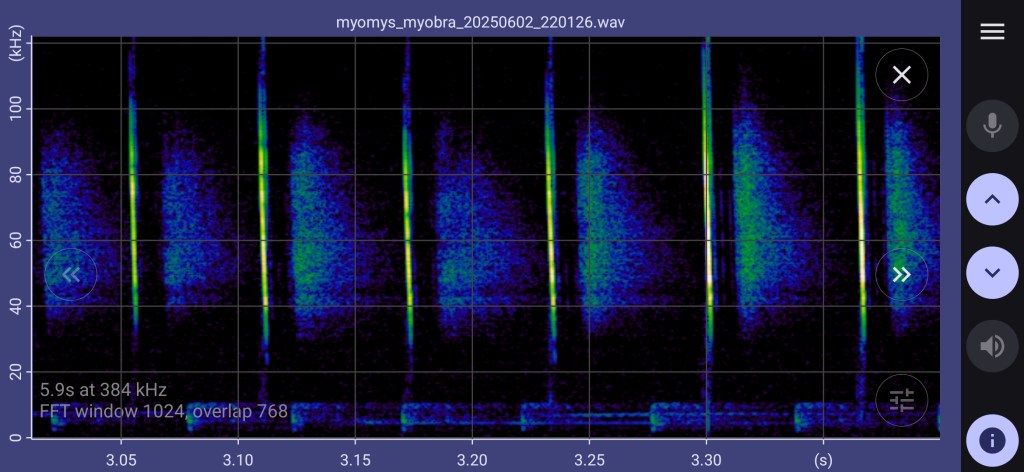Click the file name myomys_myobra_20250602_220126.wav
This screenshot has height=472, width=1024.
tap(481, 21)
